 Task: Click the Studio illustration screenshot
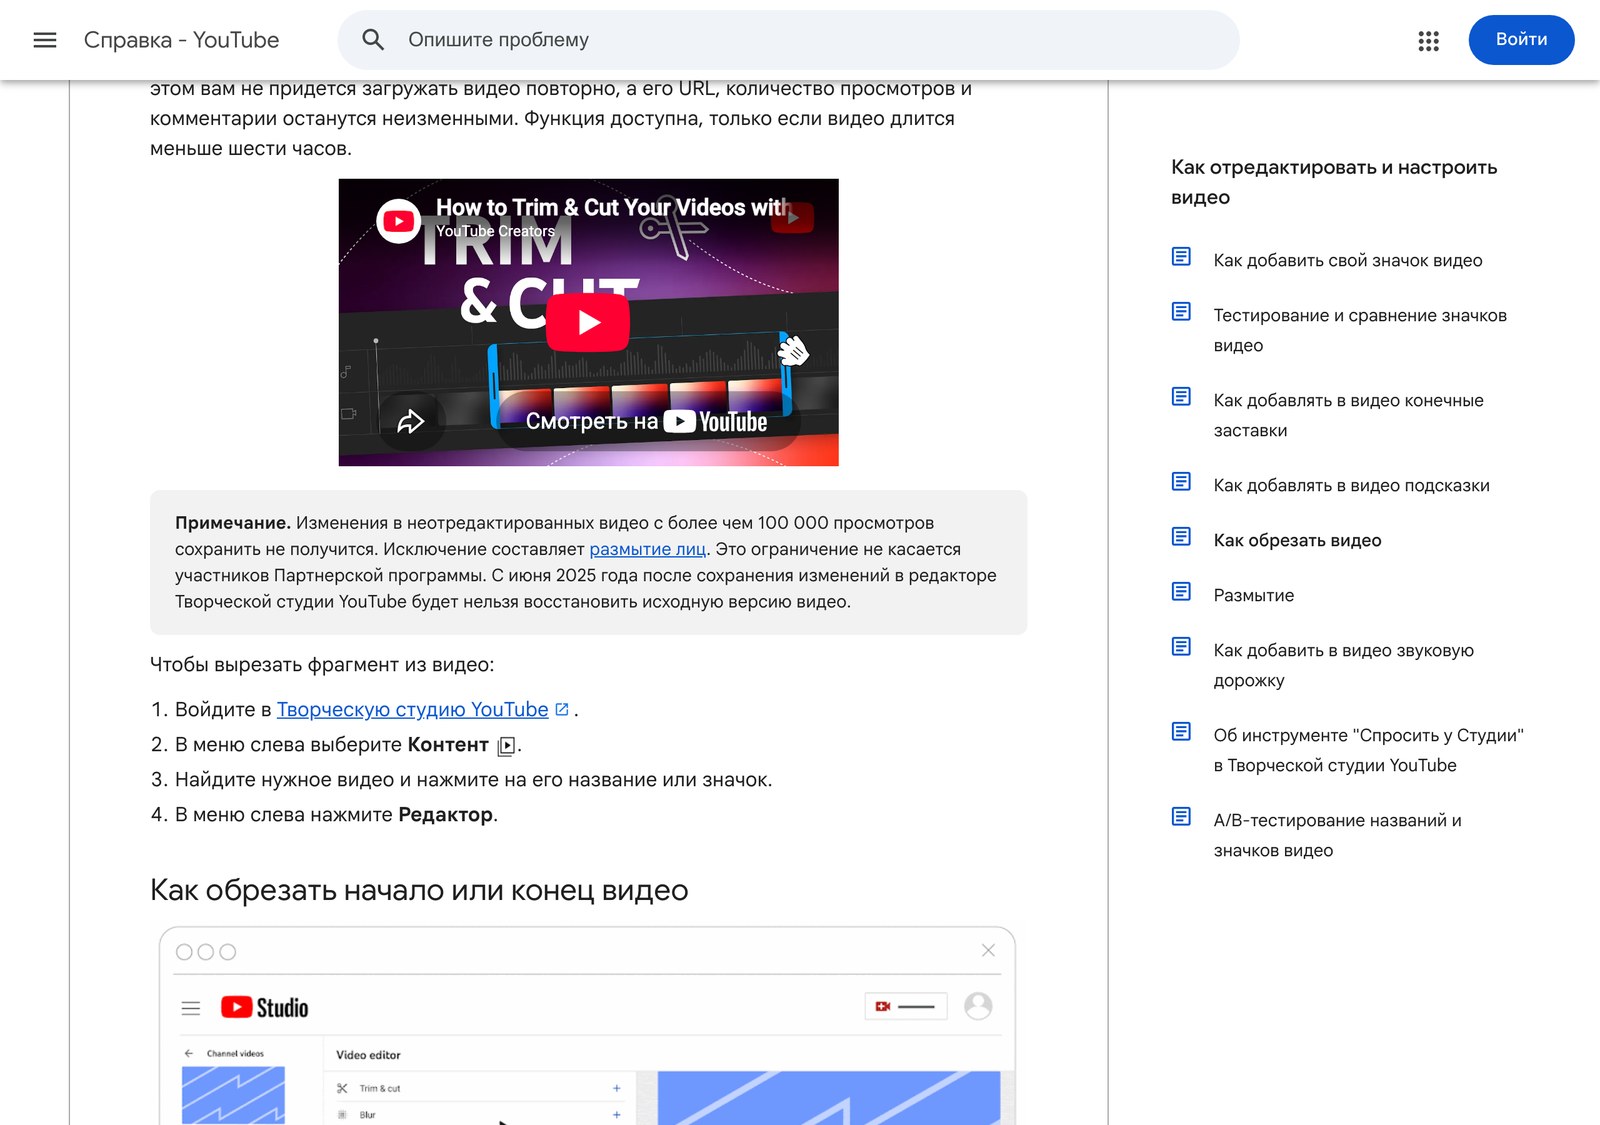click(x=587, y=1025)
